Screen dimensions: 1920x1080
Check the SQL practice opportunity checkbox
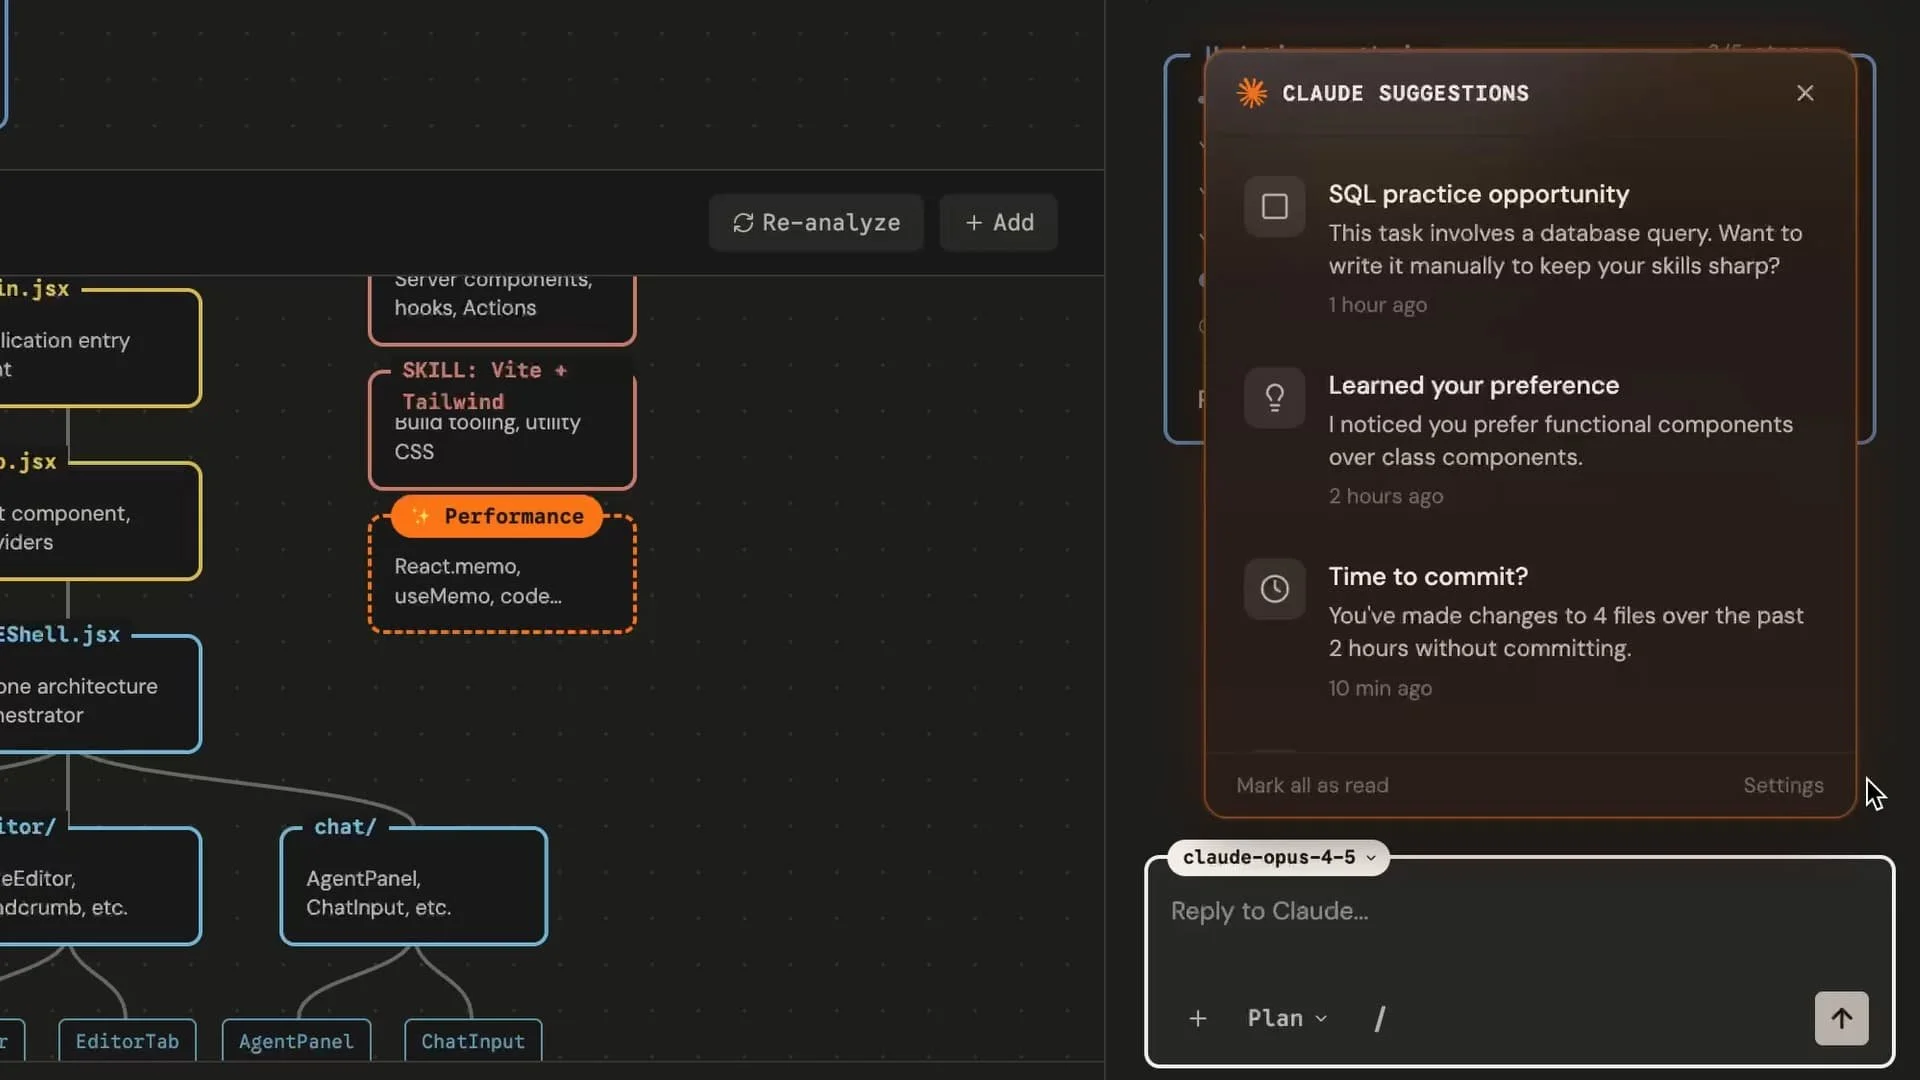1274,207
